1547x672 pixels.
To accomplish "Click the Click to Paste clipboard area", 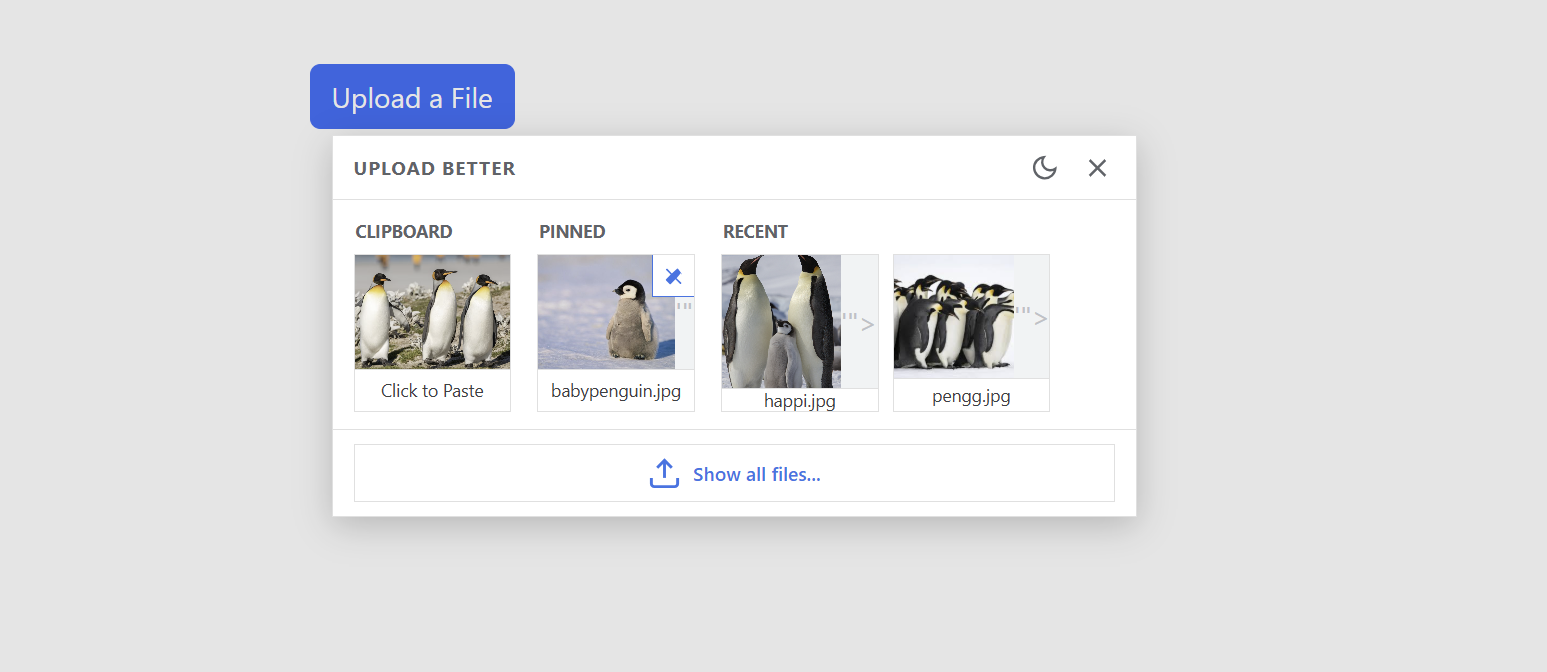I will pyautogui.click(x=432, y=332).
